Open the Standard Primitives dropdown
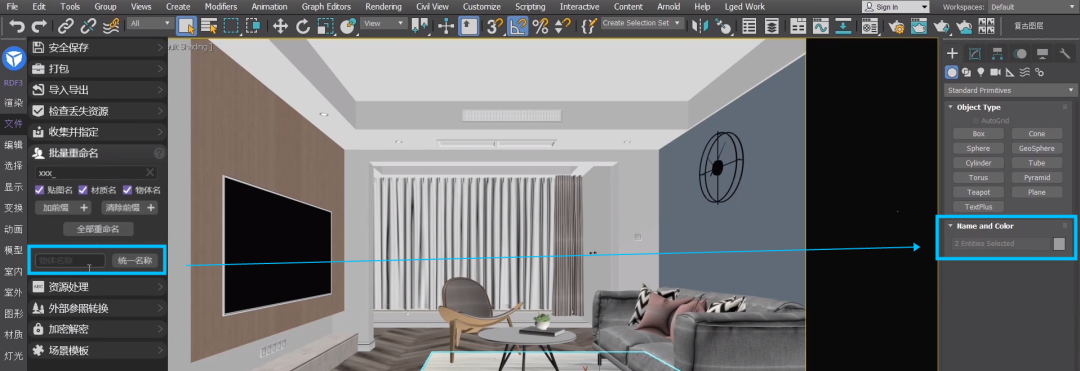Image resolution: width=1080 pixels, height=371 pixels. tap(1010, 90)
